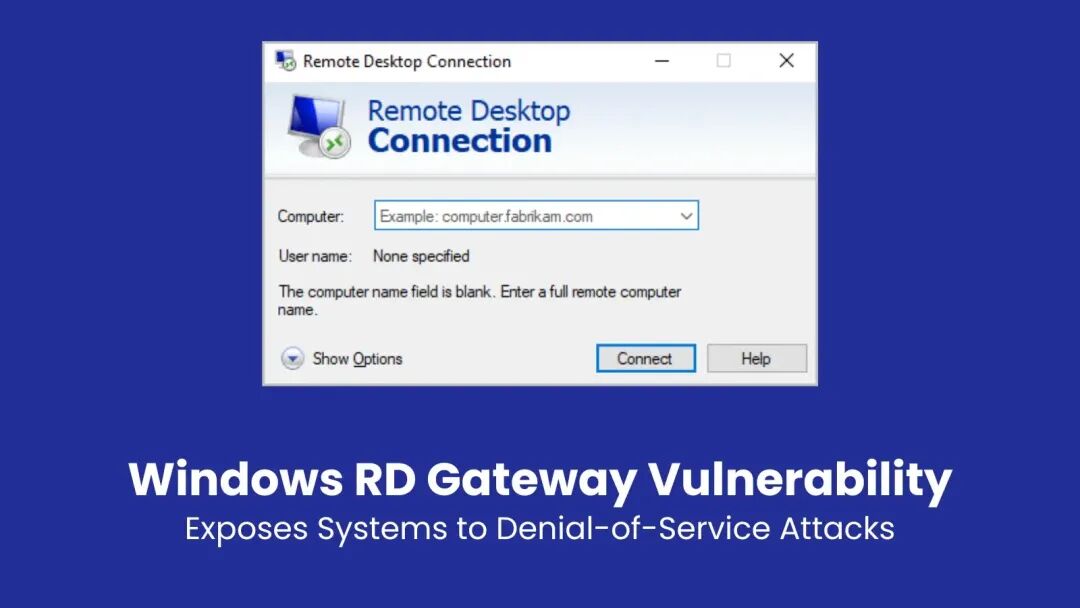Click green arrows badge on banner monitor icon
The width and height of the screenshot is (1080, 608).
[x=335, y=143]
